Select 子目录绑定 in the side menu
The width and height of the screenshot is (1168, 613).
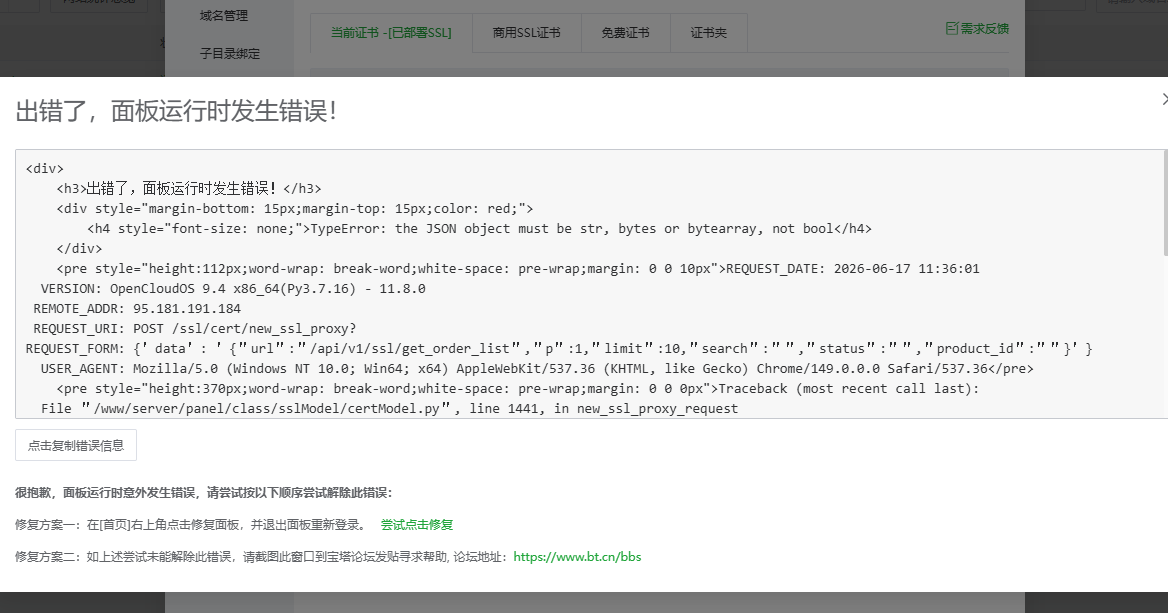point(229,54)
